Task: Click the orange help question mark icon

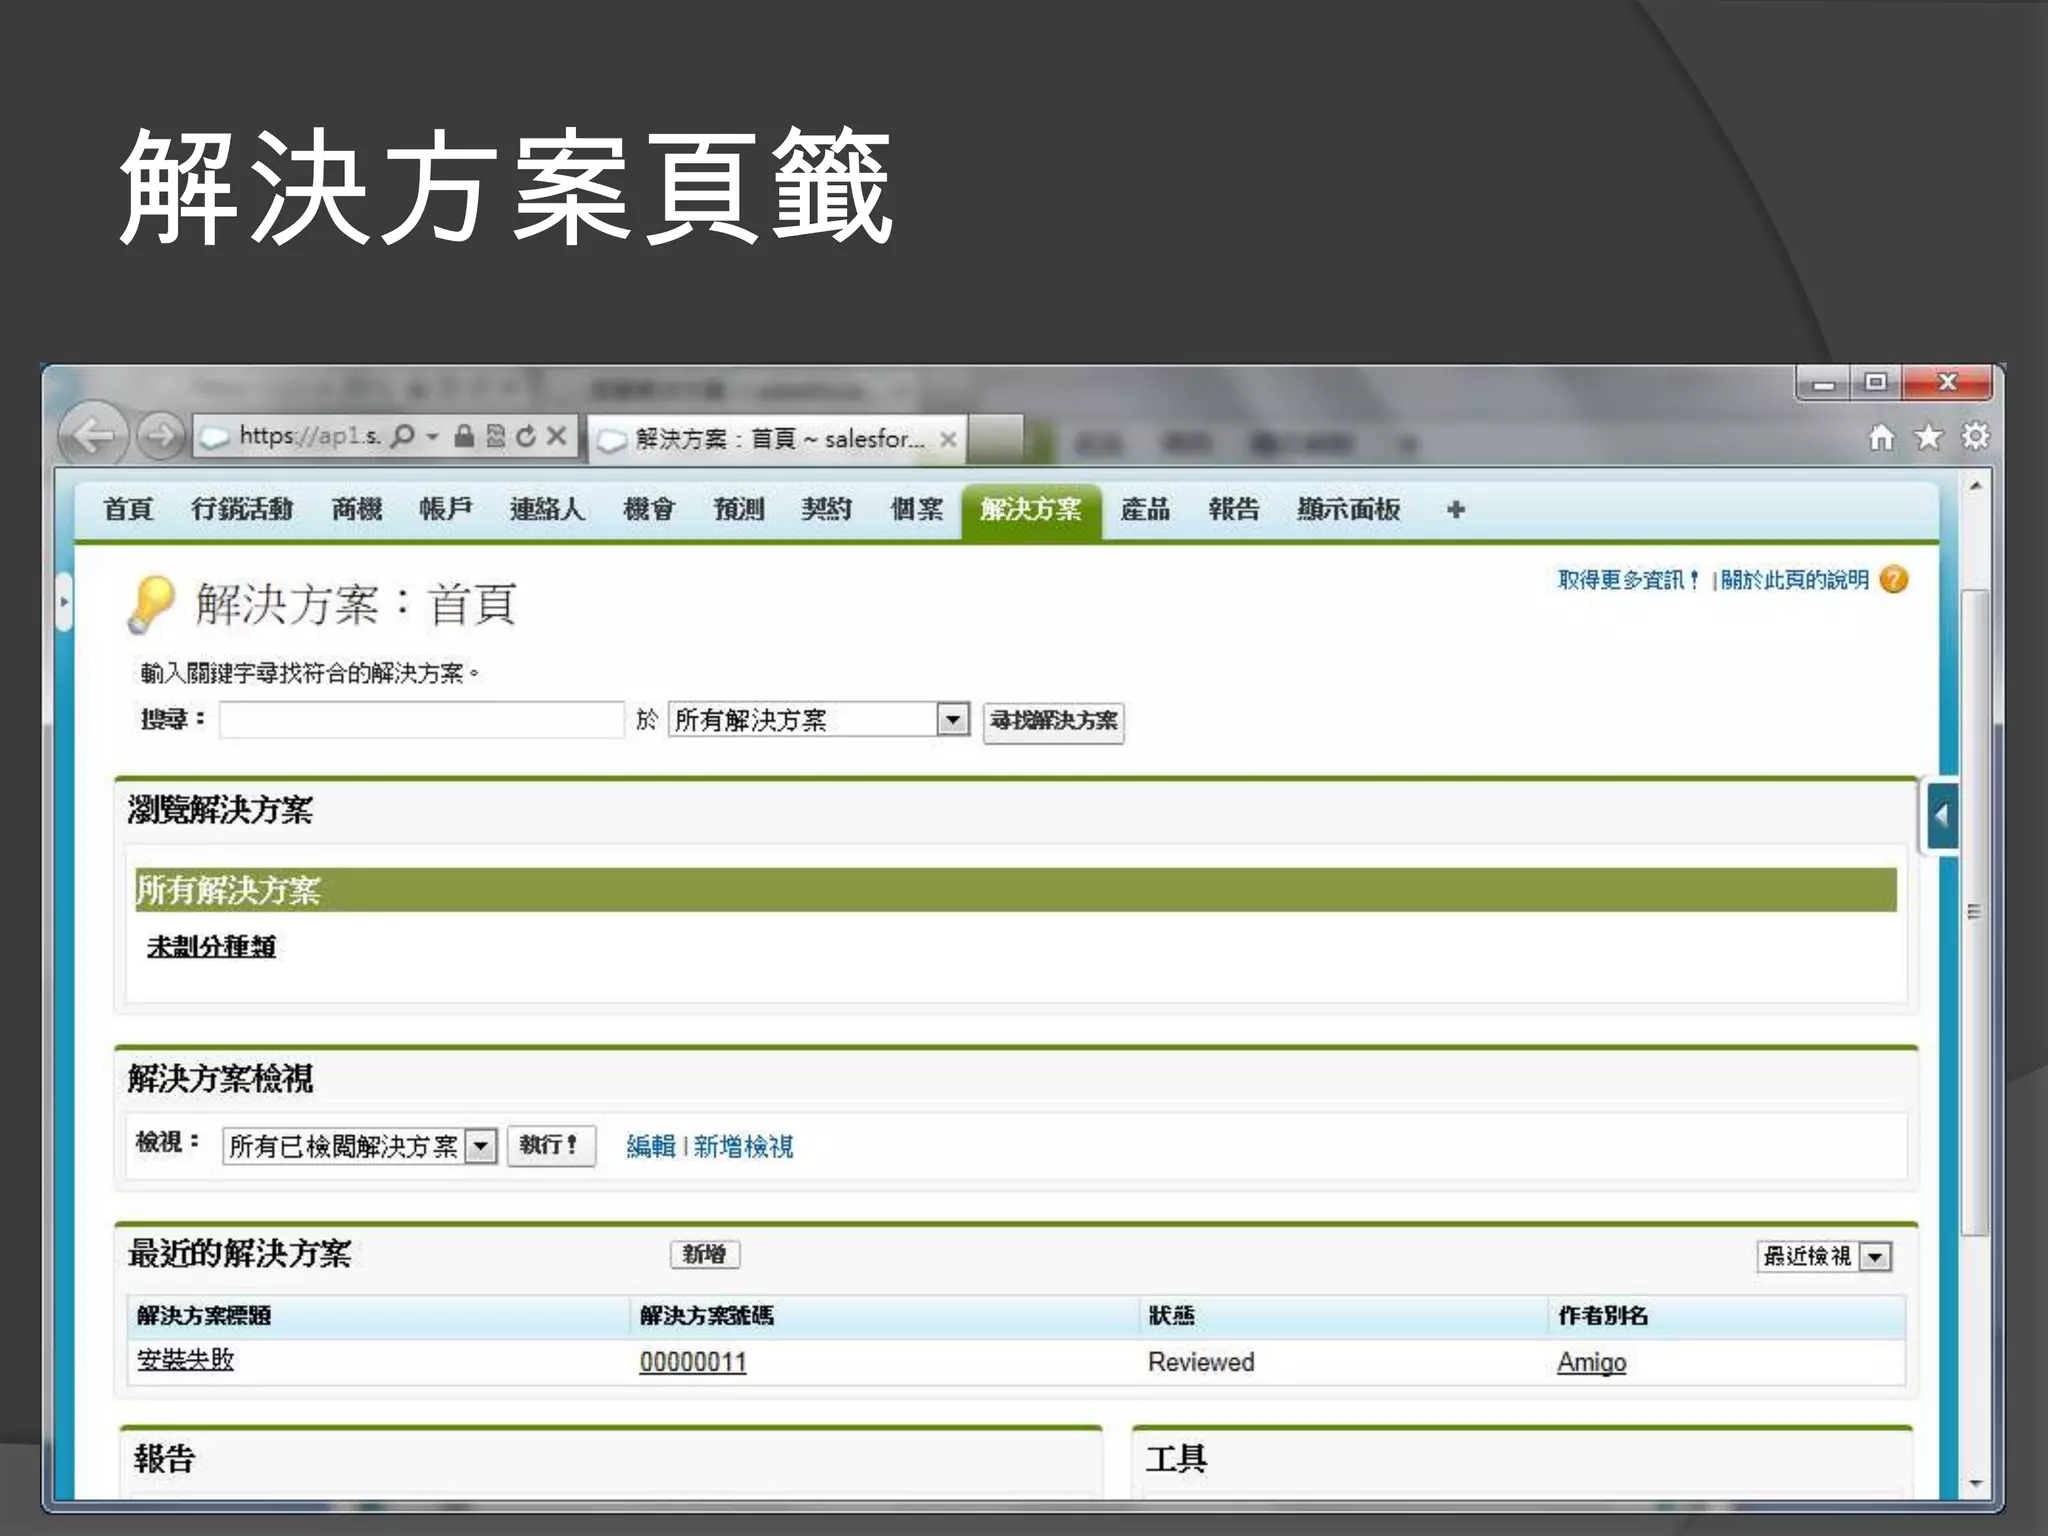Action: pos(1894,579)
